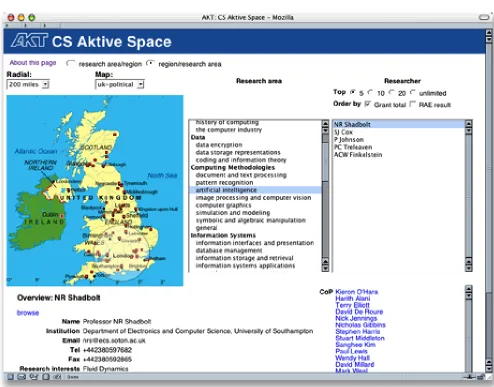
Task: Click the AKT logo in the header
Action: tap(29, 41)
